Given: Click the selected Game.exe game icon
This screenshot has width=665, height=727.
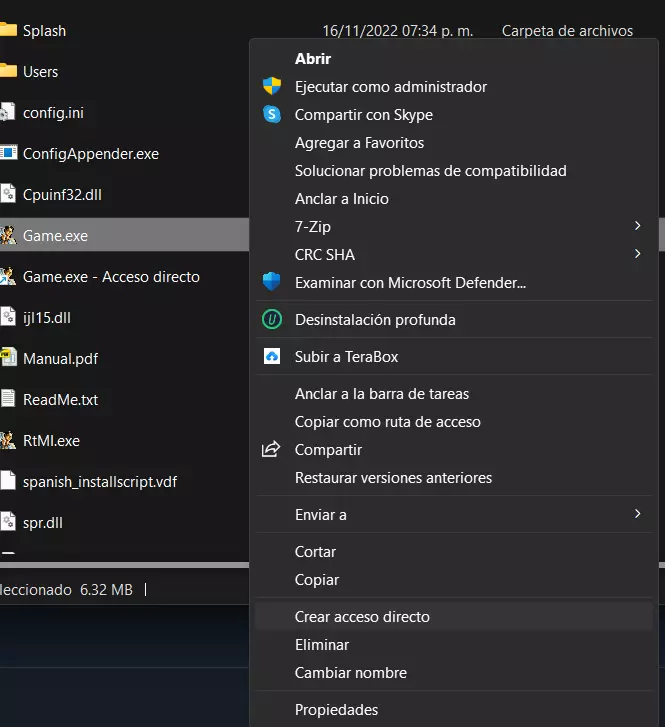Looking at the screenshot, I should coord(8,236).
